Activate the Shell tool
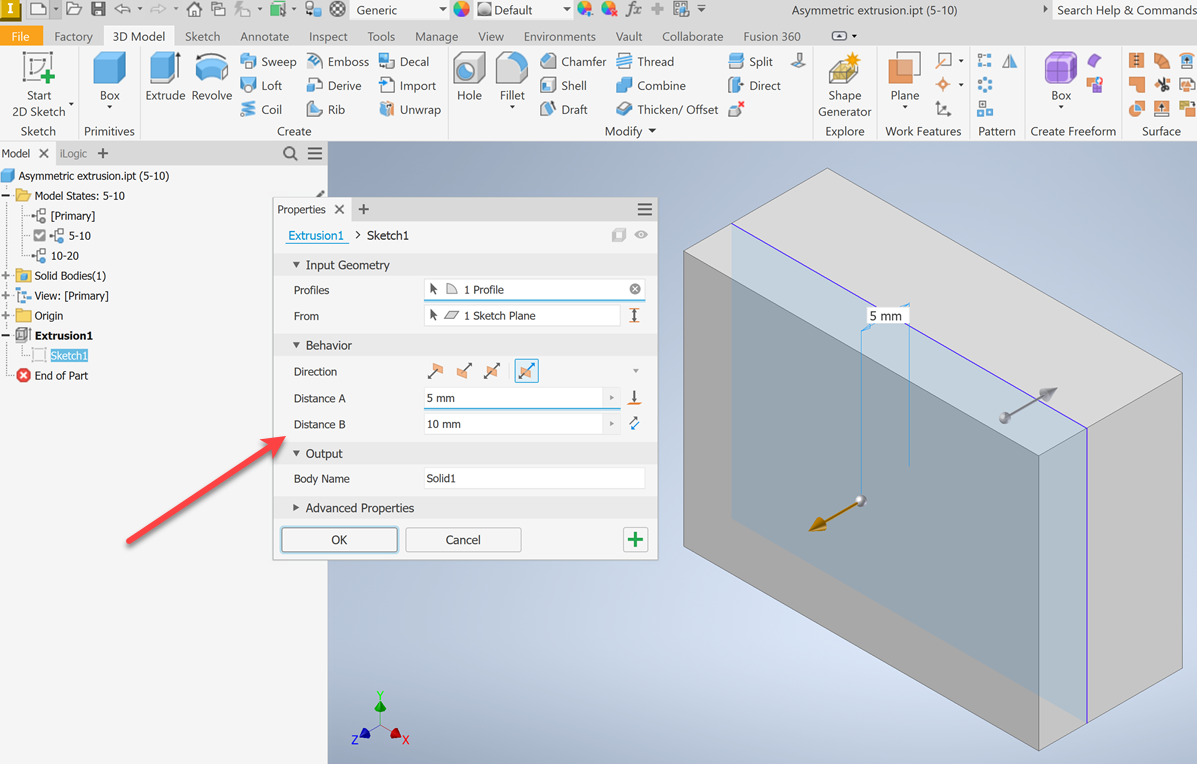Image resolution: width=1197 pixels, height=764 pixels. 566,85
